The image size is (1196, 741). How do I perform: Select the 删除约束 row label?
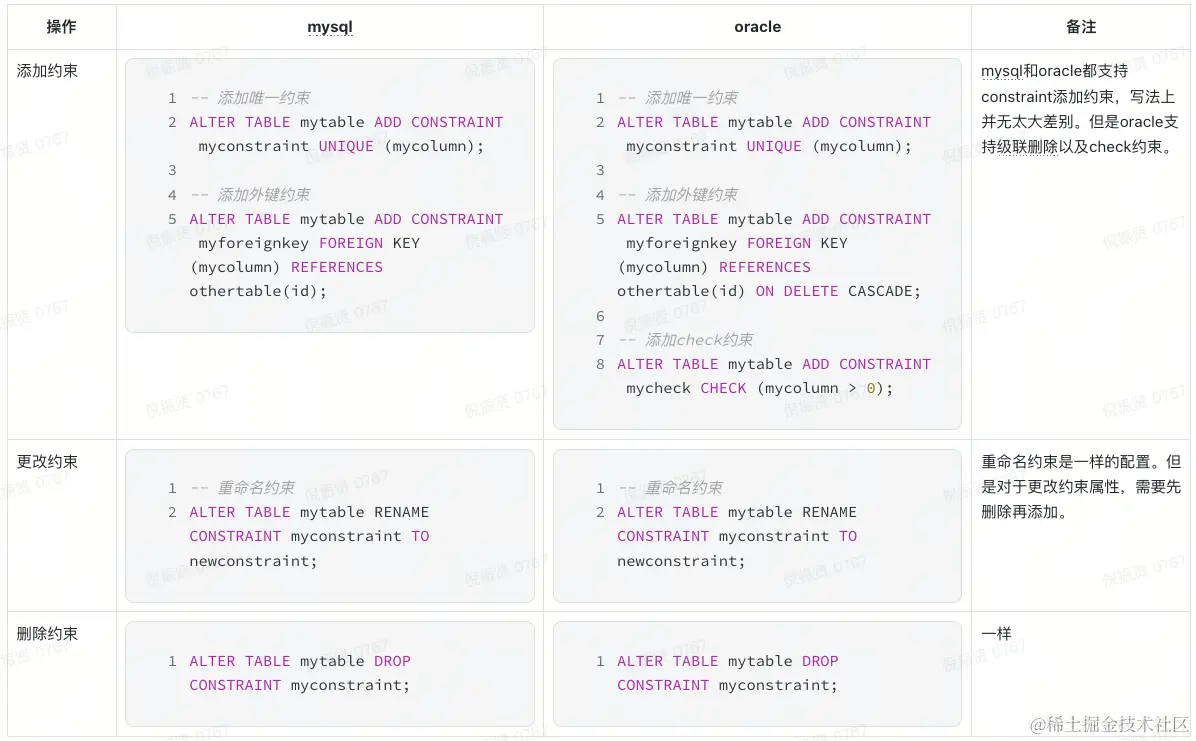coord(47,634)
